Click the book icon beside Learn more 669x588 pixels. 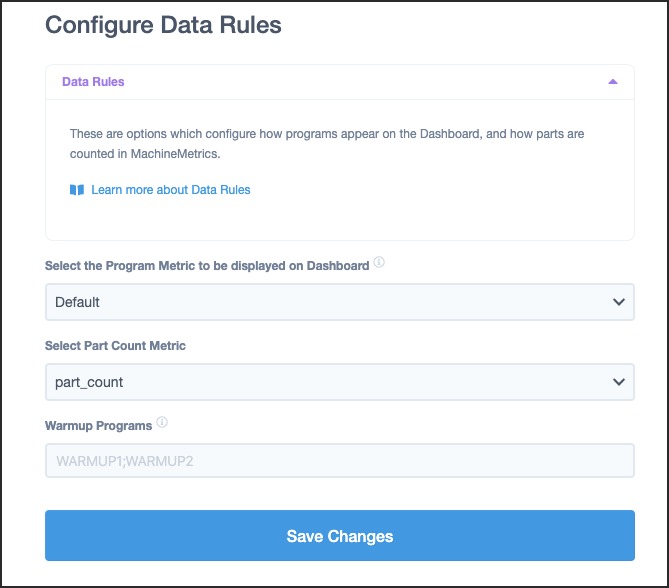pos(77,189)
